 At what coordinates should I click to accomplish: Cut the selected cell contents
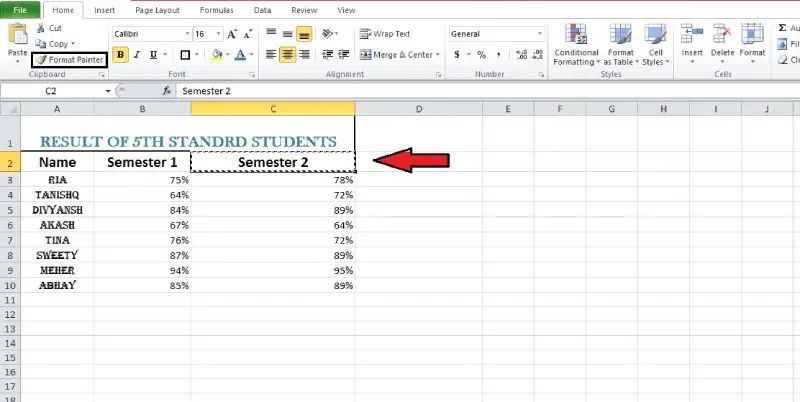49,28
